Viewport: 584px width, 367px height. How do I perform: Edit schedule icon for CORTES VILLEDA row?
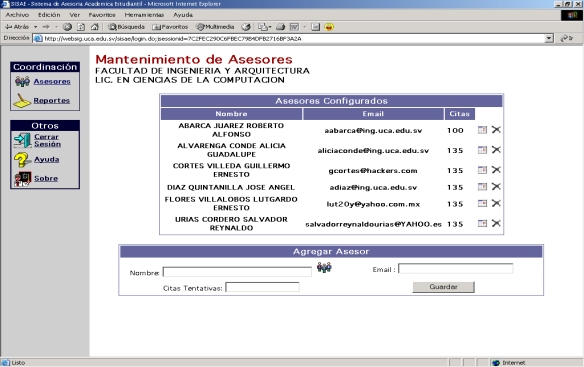pos(482,170)
